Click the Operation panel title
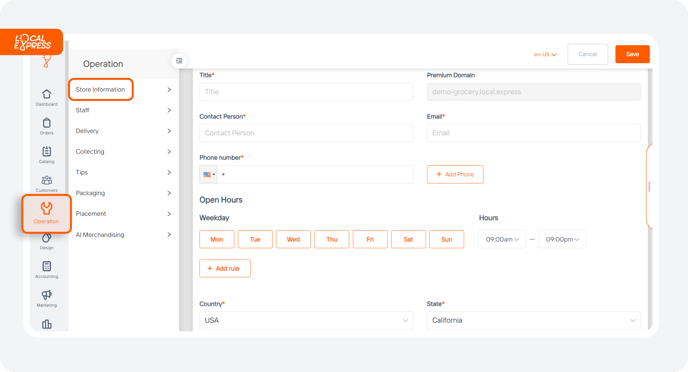This screenshot has width=688, height=372. (x=103, y=64)
